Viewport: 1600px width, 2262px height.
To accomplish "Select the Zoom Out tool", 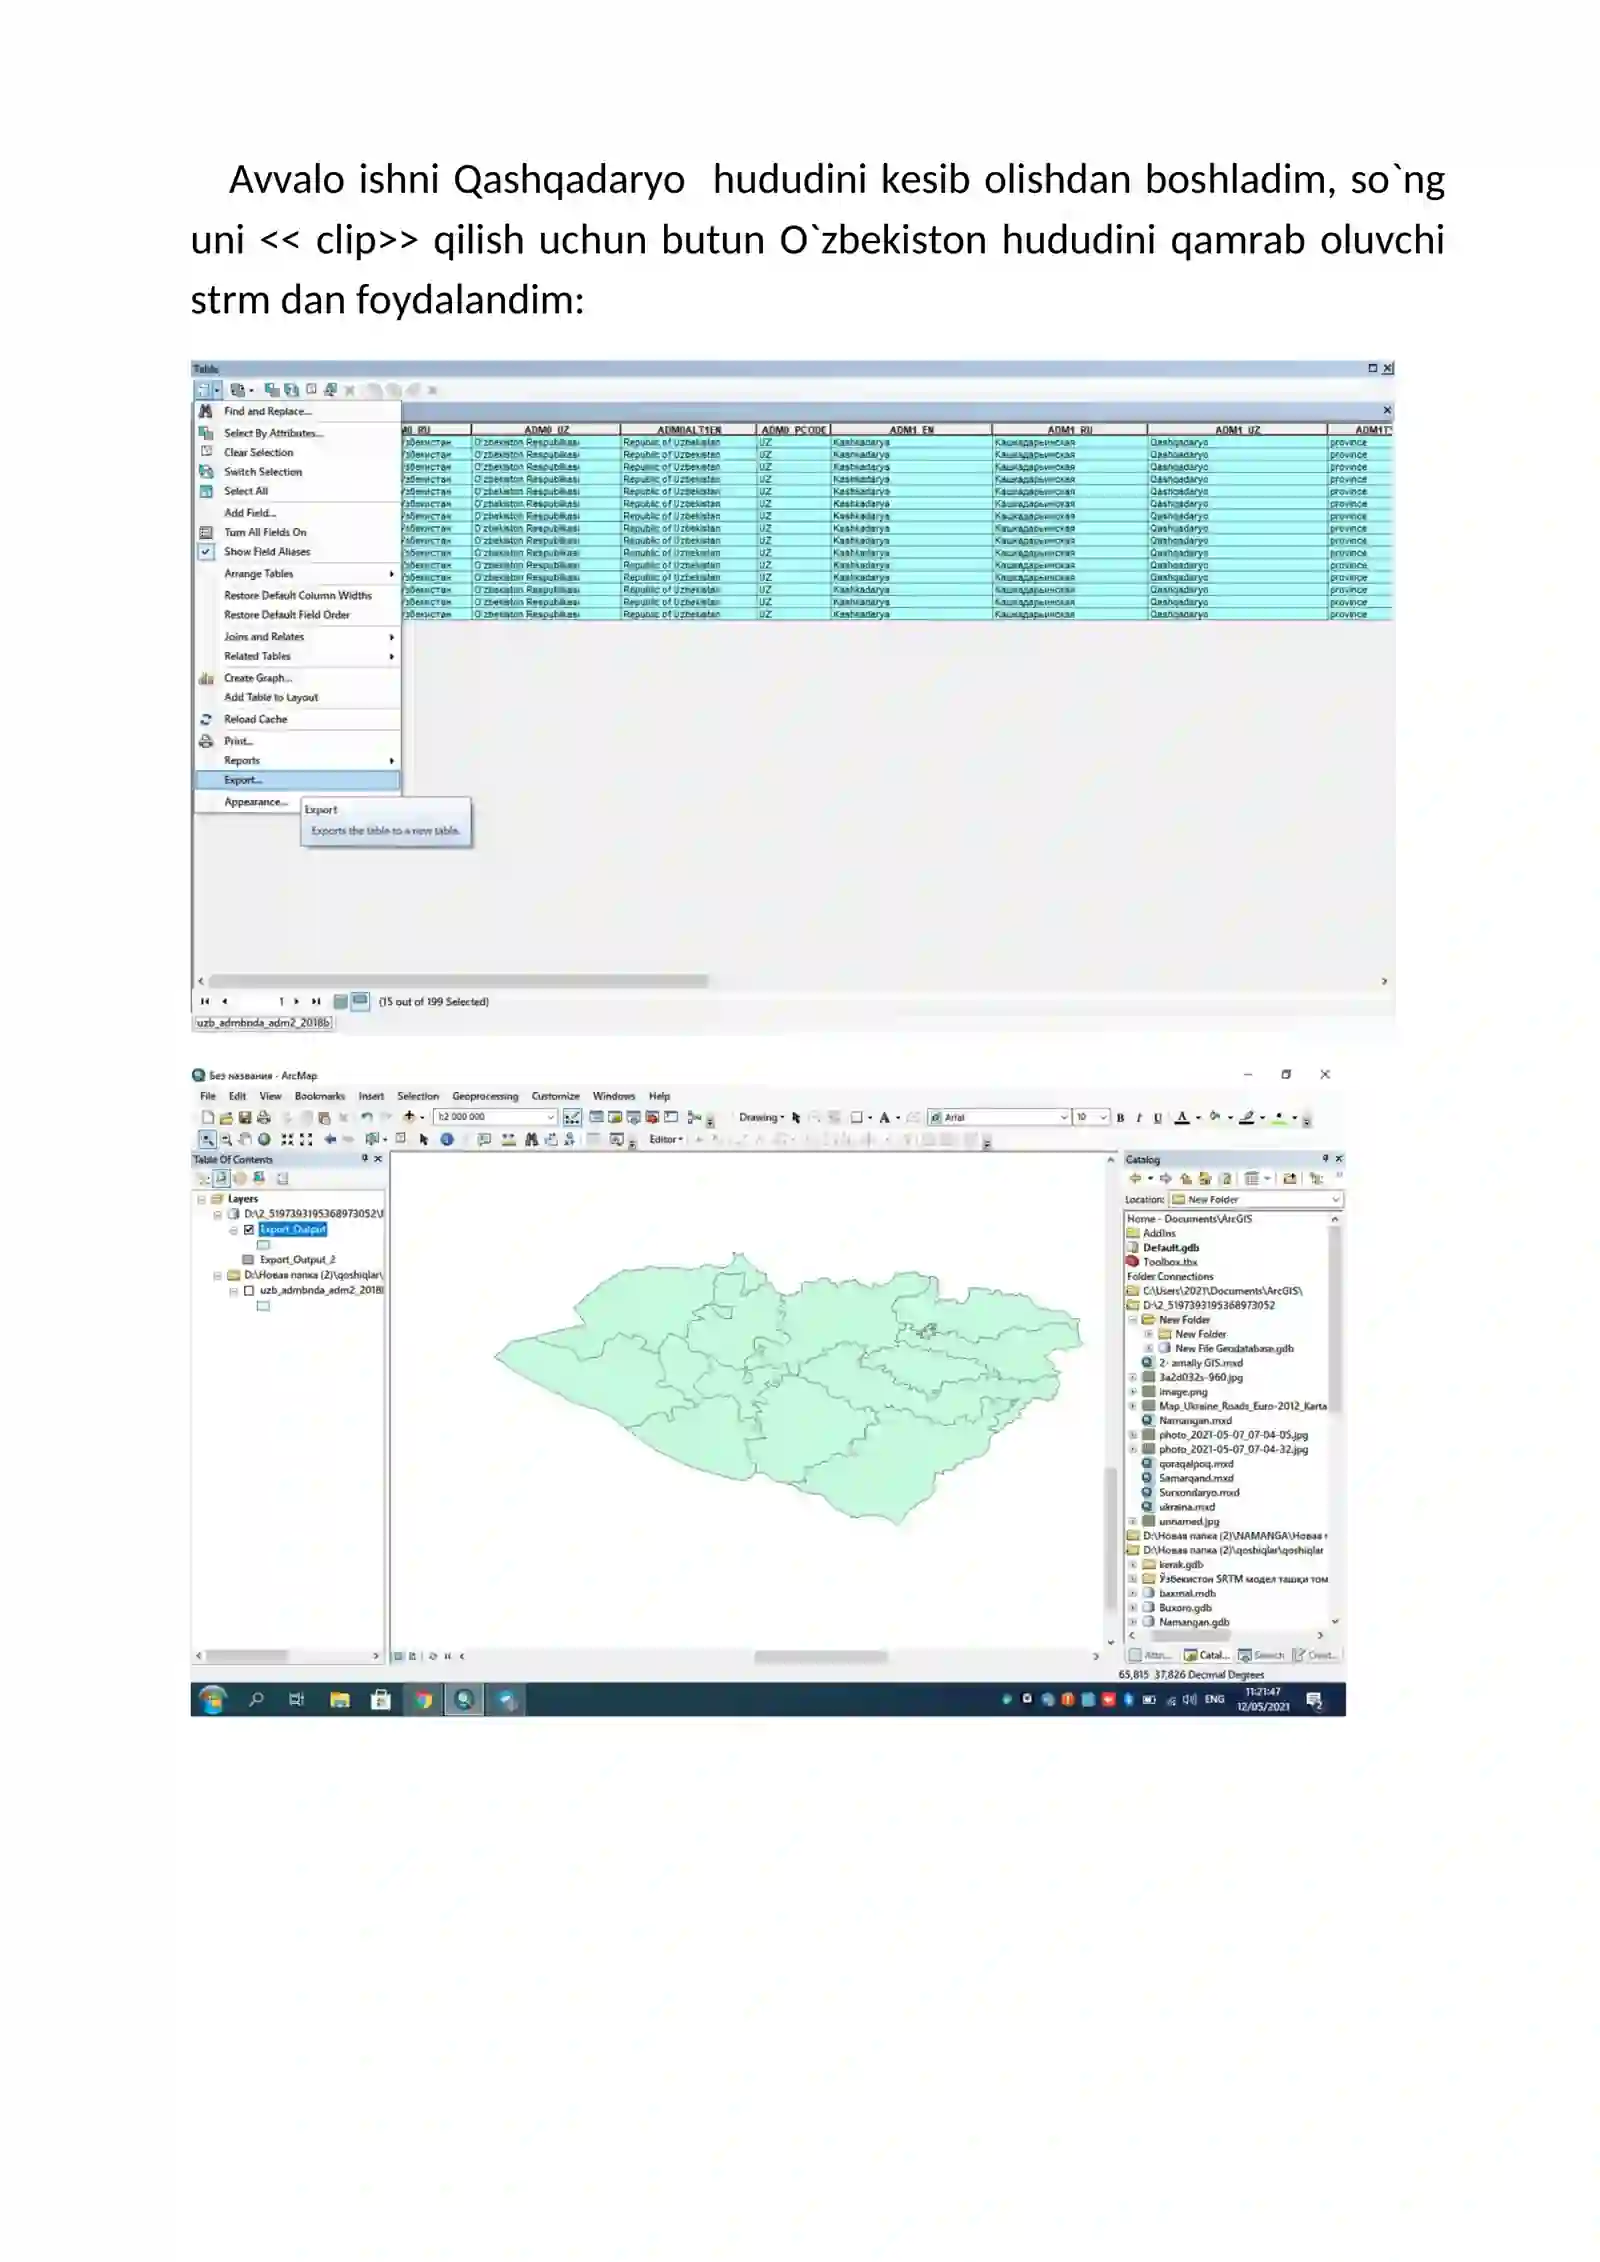I will 226,1139.
